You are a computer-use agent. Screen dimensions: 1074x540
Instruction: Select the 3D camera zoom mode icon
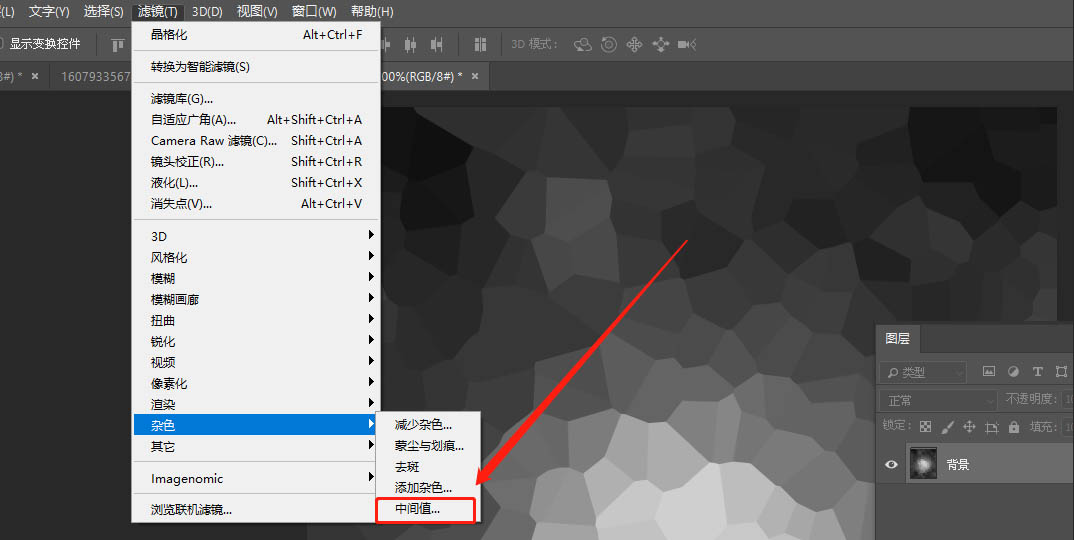686,45
